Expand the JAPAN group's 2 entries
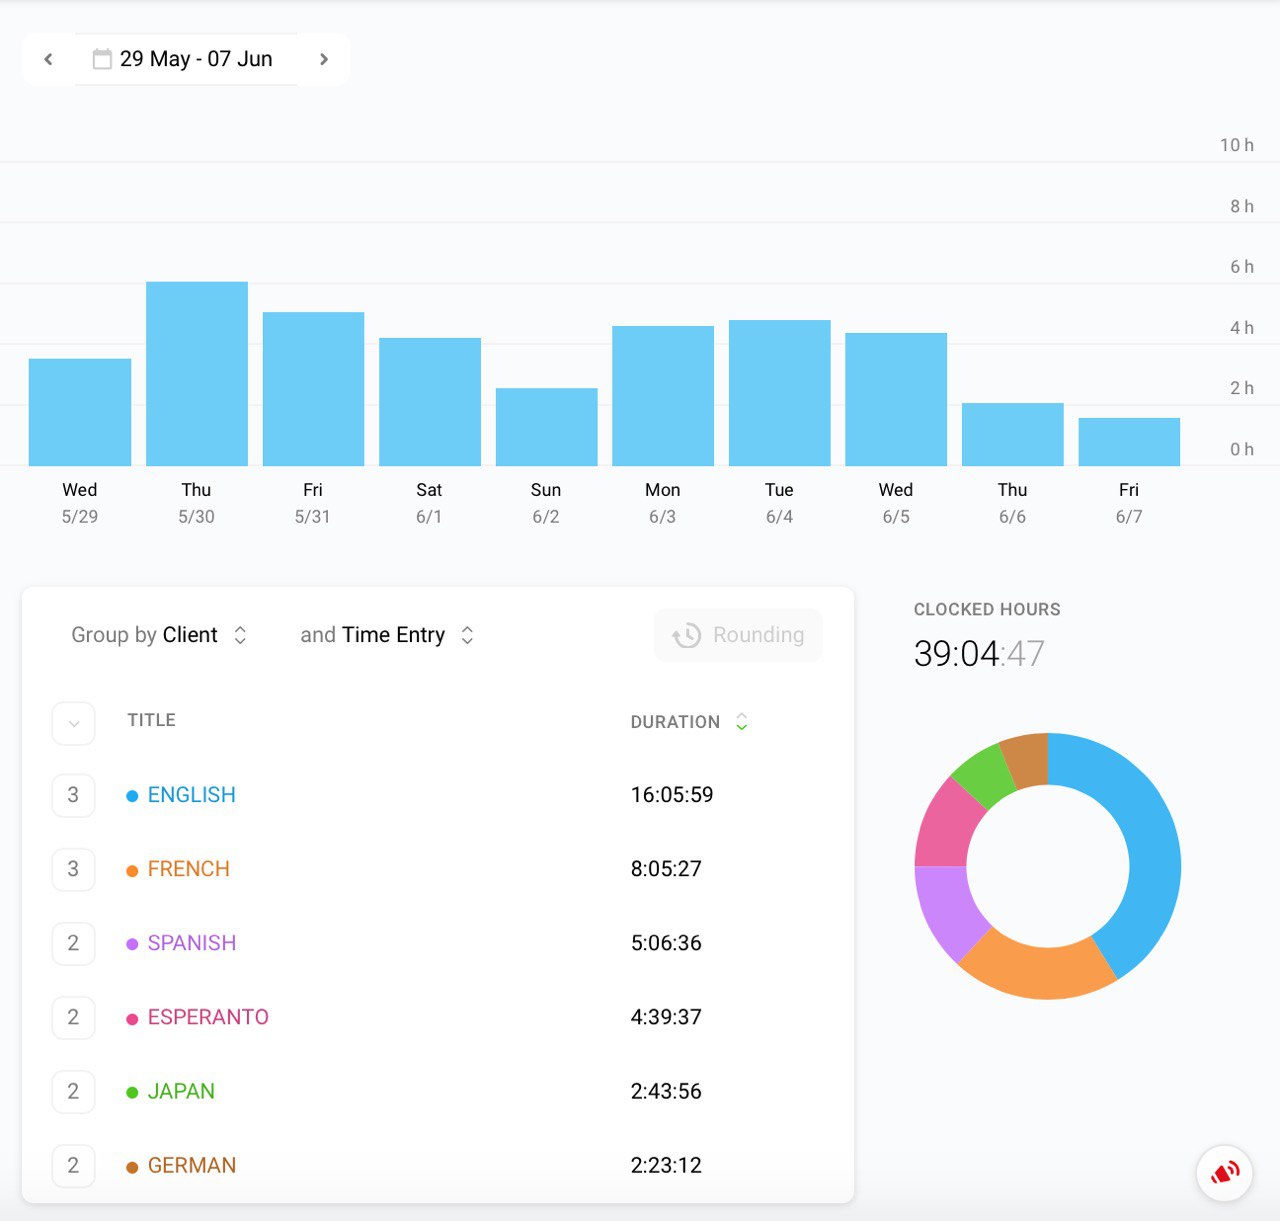1280x1221 pixels. (x=73, y=1091)
